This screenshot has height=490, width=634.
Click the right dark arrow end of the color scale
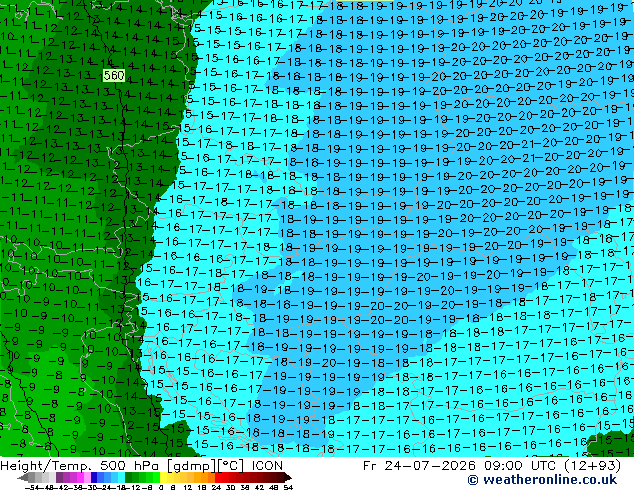point(287,477)
